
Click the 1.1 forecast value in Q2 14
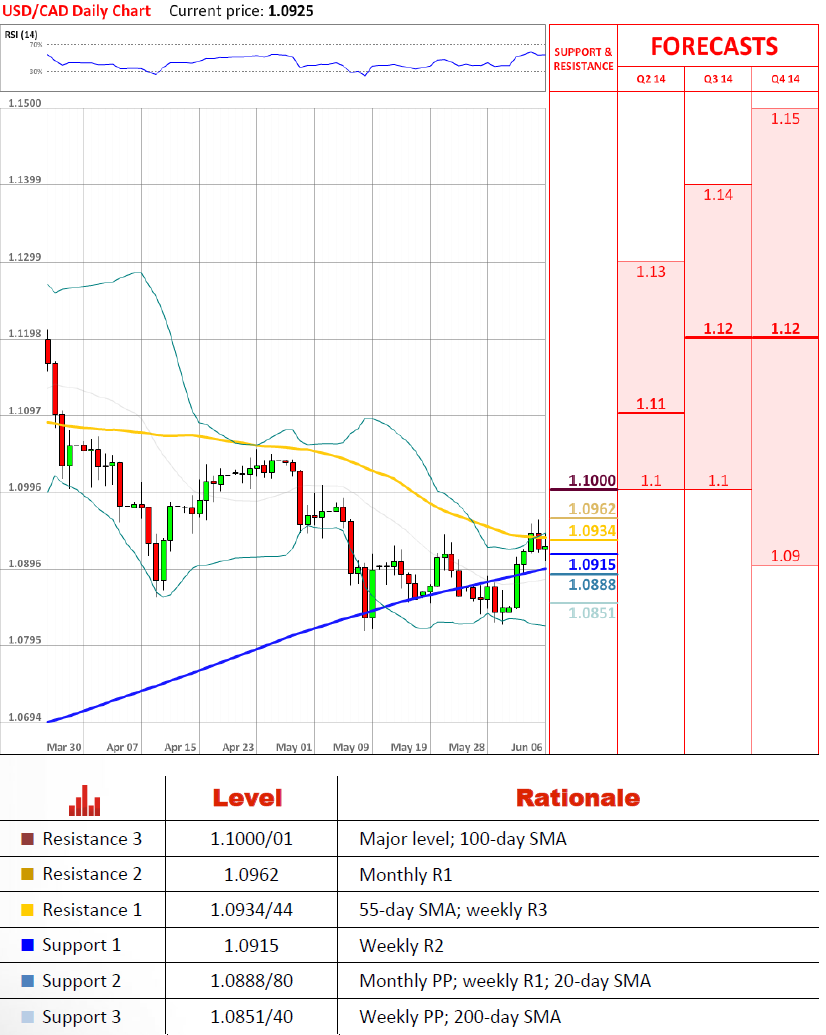(651, 481)
